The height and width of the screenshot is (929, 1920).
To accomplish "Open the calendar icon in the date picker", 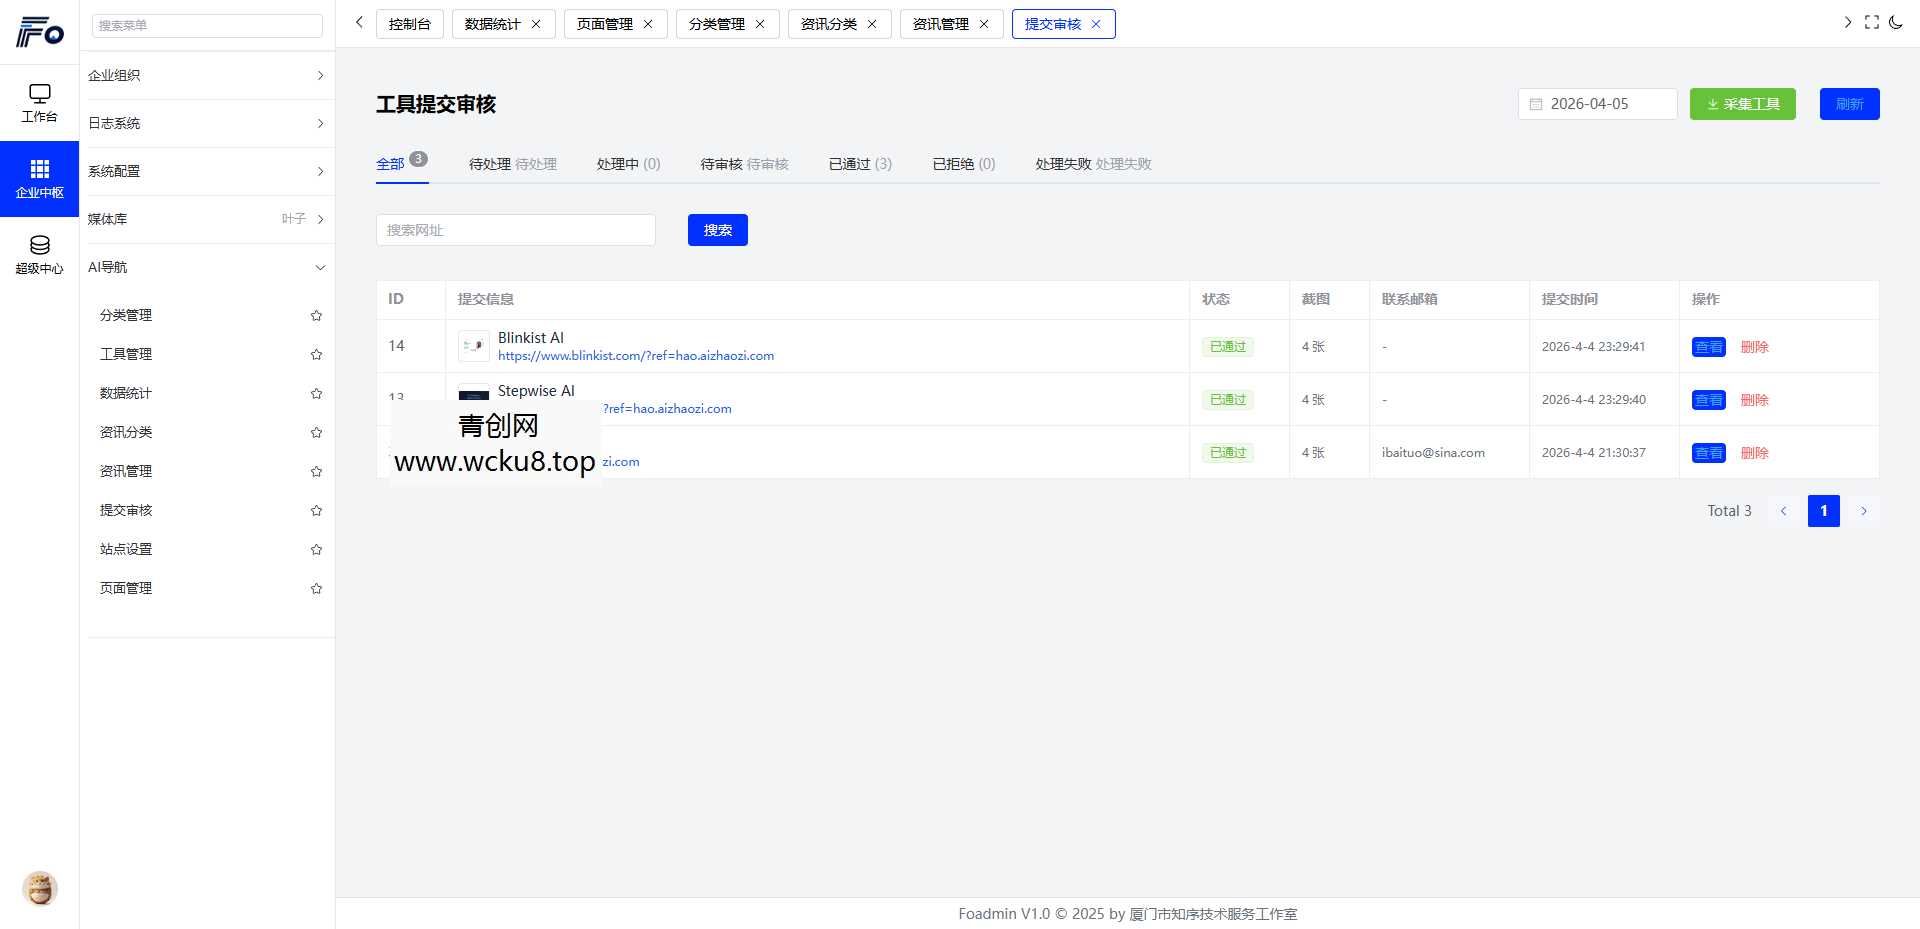I will [1538, 103].
